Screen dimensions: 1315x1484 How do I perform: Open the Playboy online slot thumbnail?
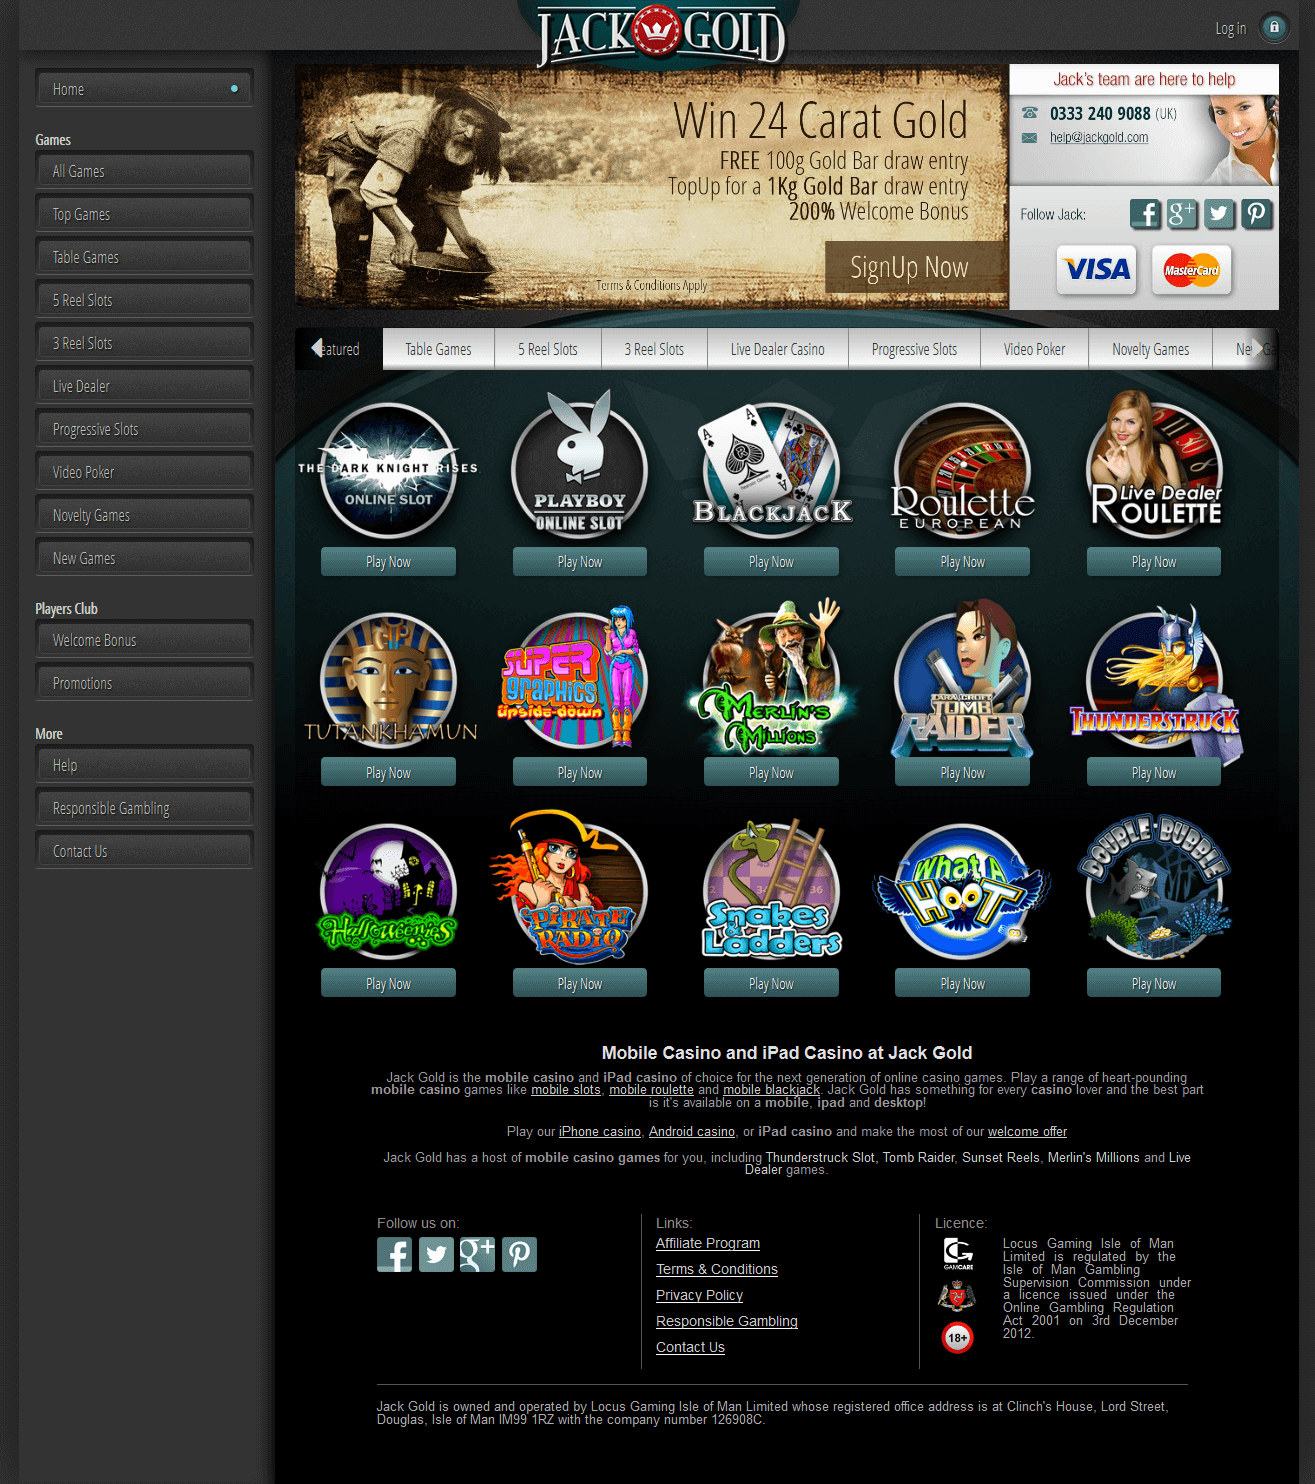coord(580,463)
